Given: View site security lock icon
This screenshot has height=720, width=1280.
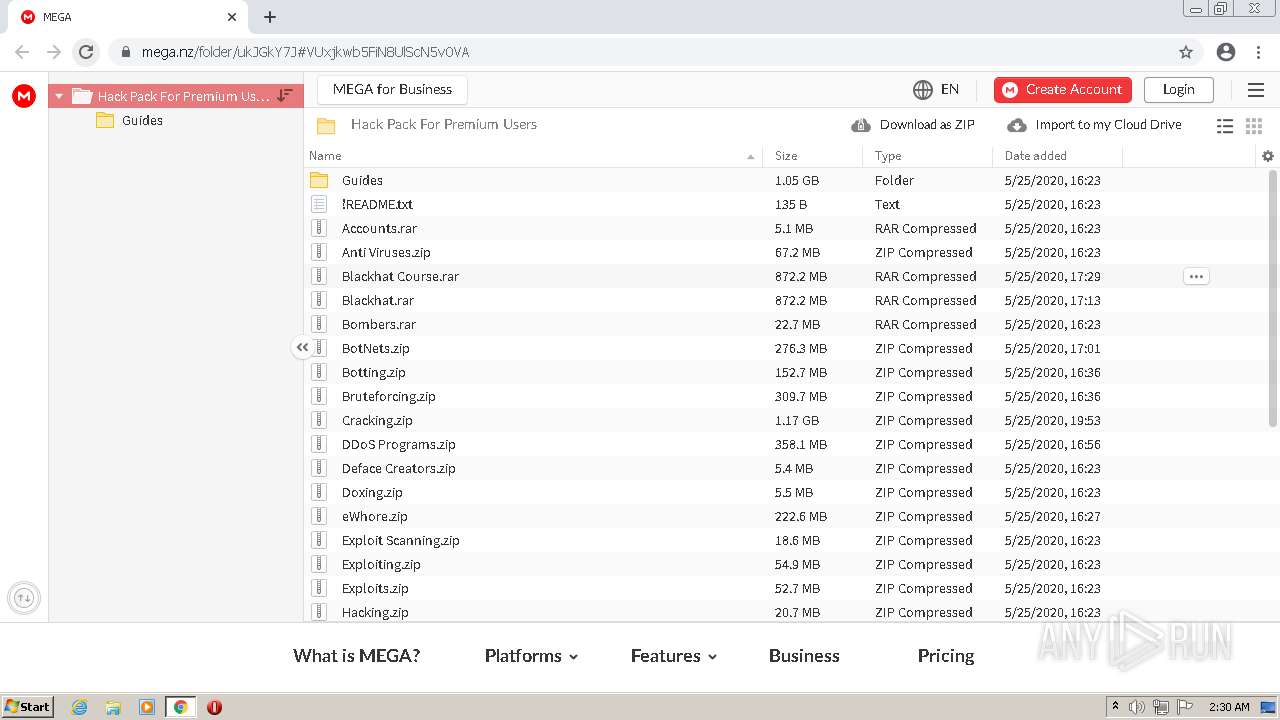Looking at the screenshot, I should tap(125, 52).
